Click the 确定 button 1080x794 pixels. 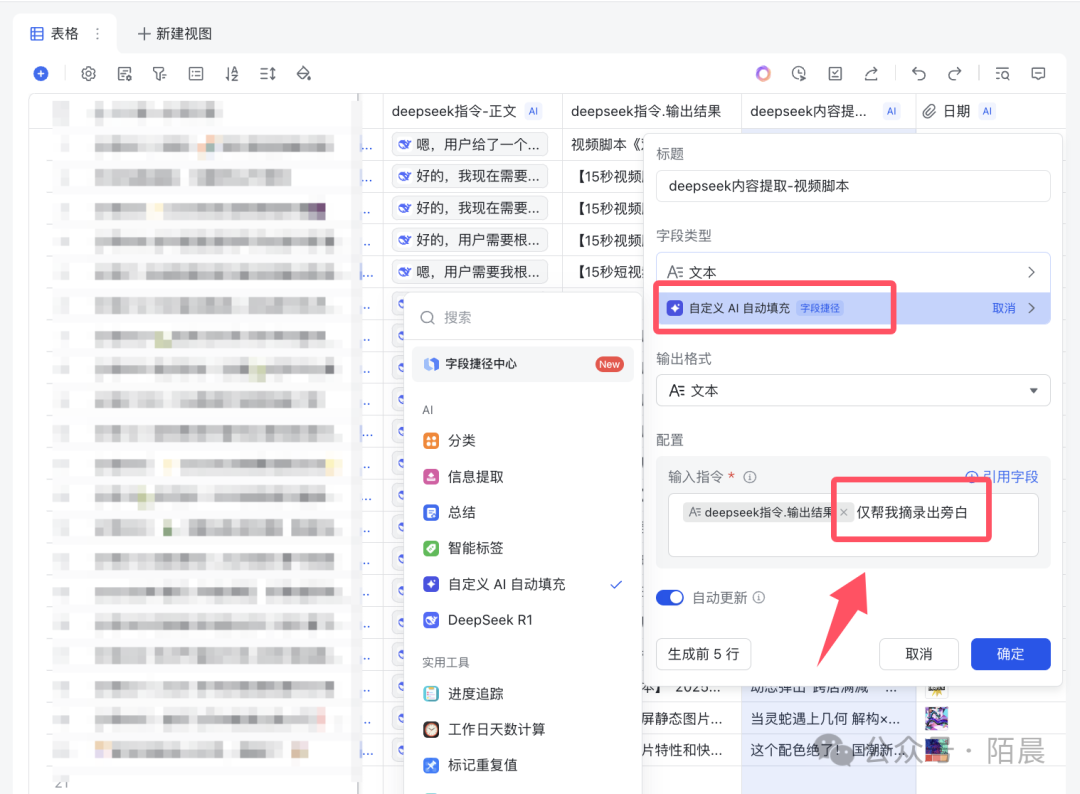(1010, 654)
